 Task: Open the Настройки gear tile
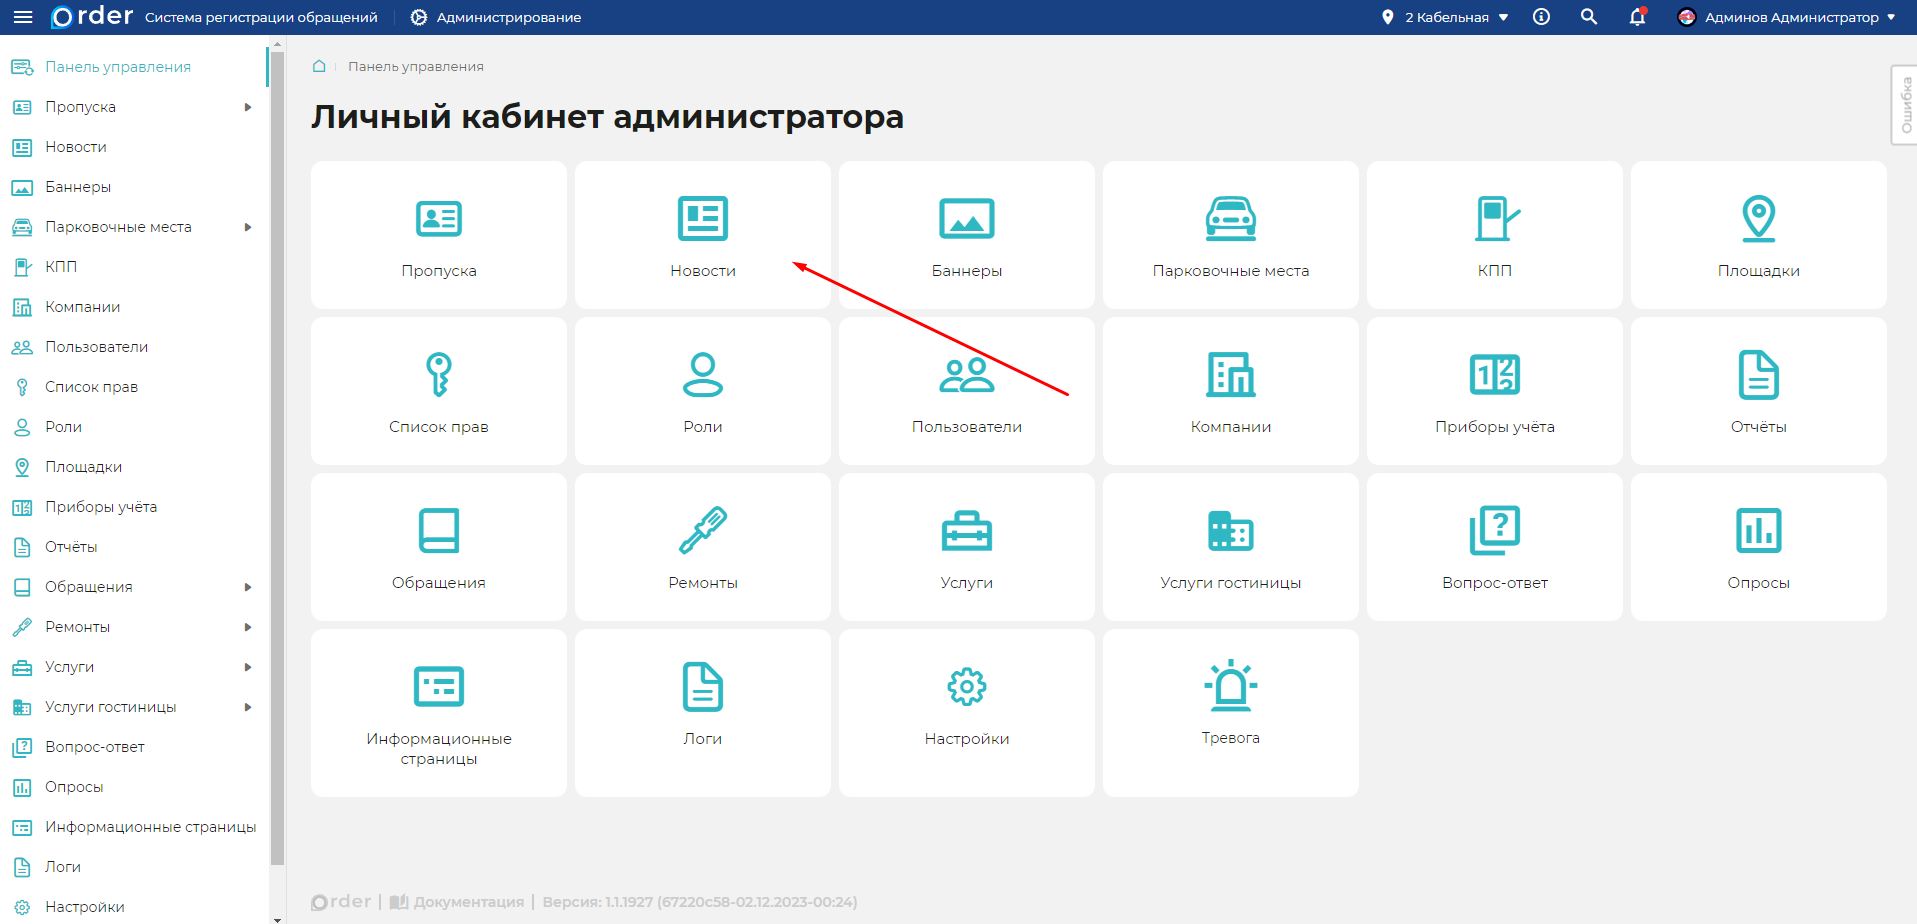pos(966,712)
